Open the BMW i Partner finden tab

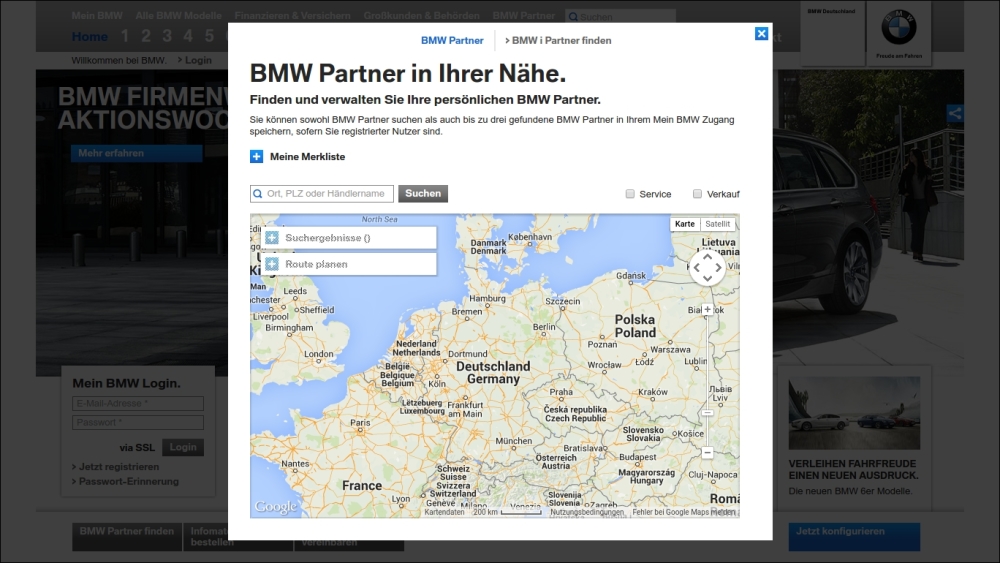click(x=558, y=40)
